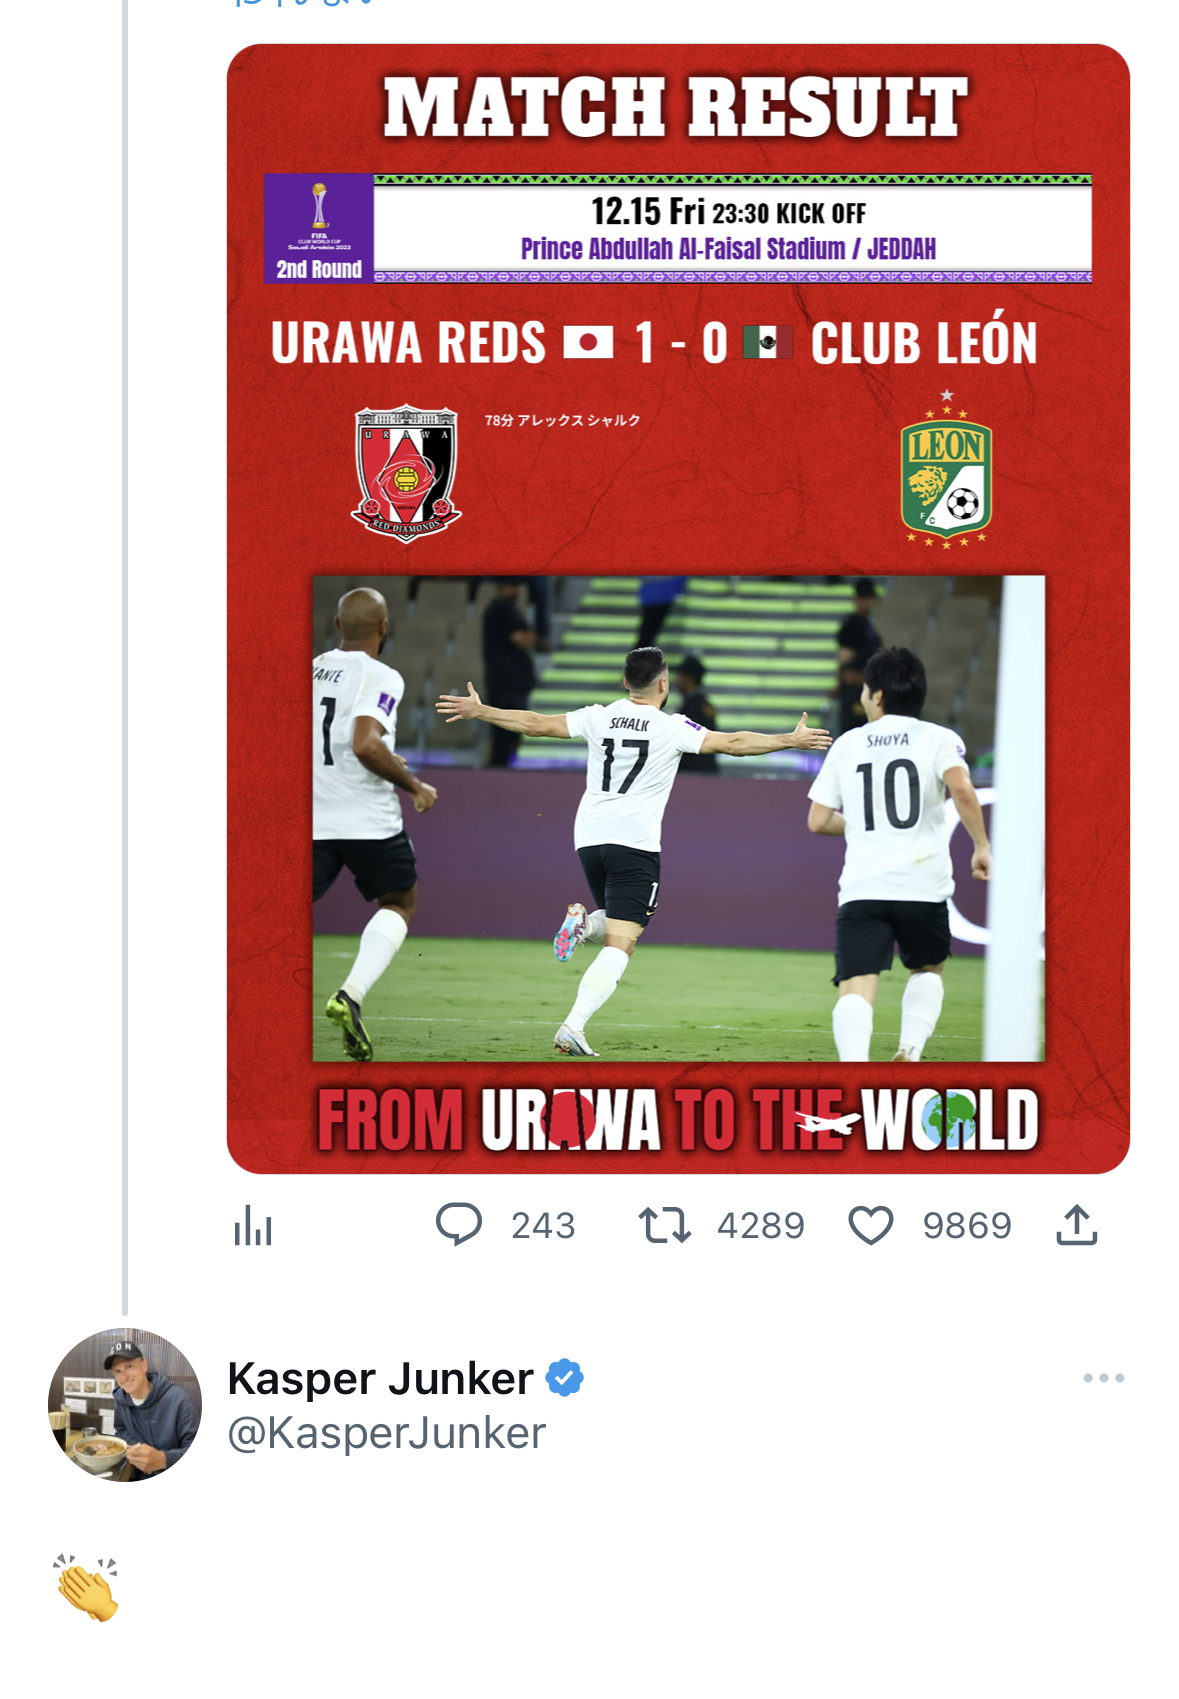Viewport: 1179px width, 1699px height.
Task: Open the three-dot more menu for Kasper Junker
Action: click(1104, 1378)
